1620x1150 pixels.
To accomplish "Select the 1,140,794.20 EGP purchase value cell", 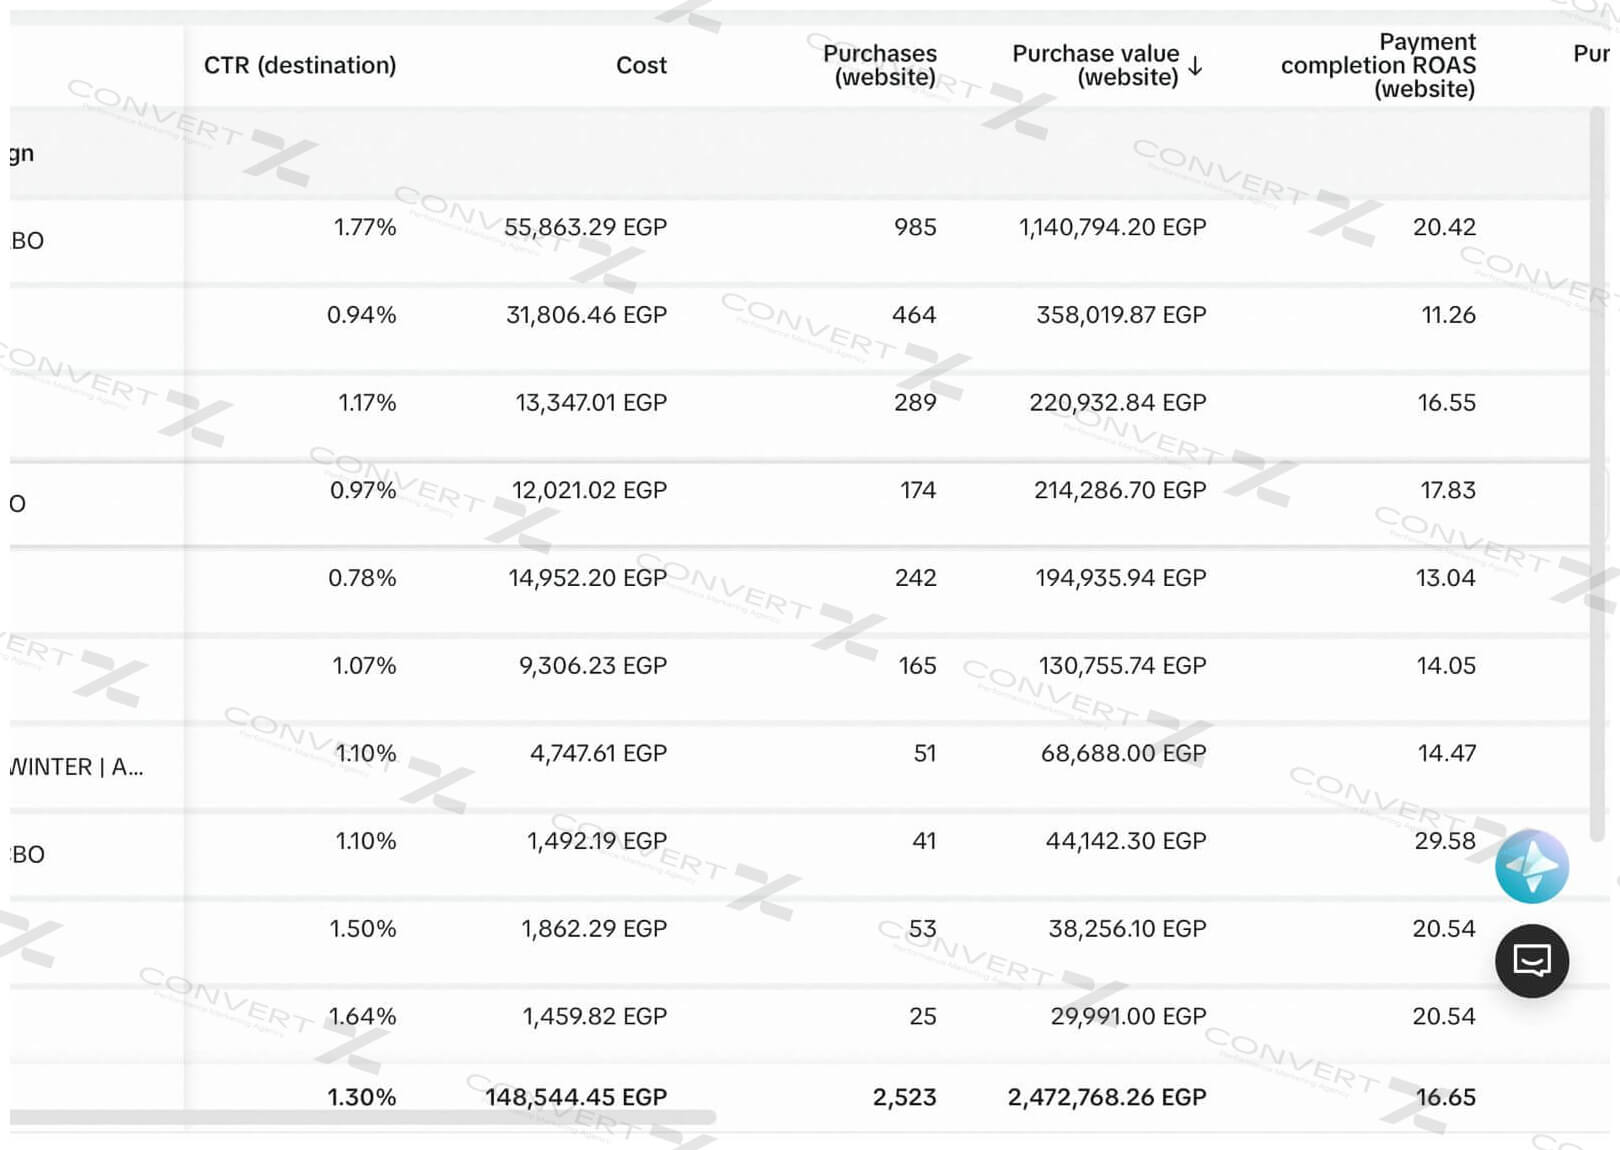I will (x=1112, y=227).
